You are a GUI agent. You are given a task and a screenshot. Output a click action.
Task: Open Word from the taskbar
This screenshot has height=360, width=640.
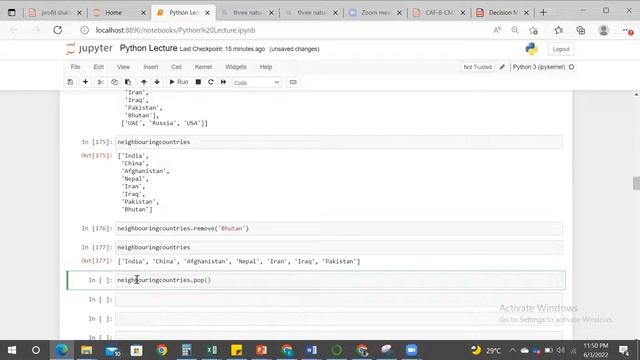(311, 350)
